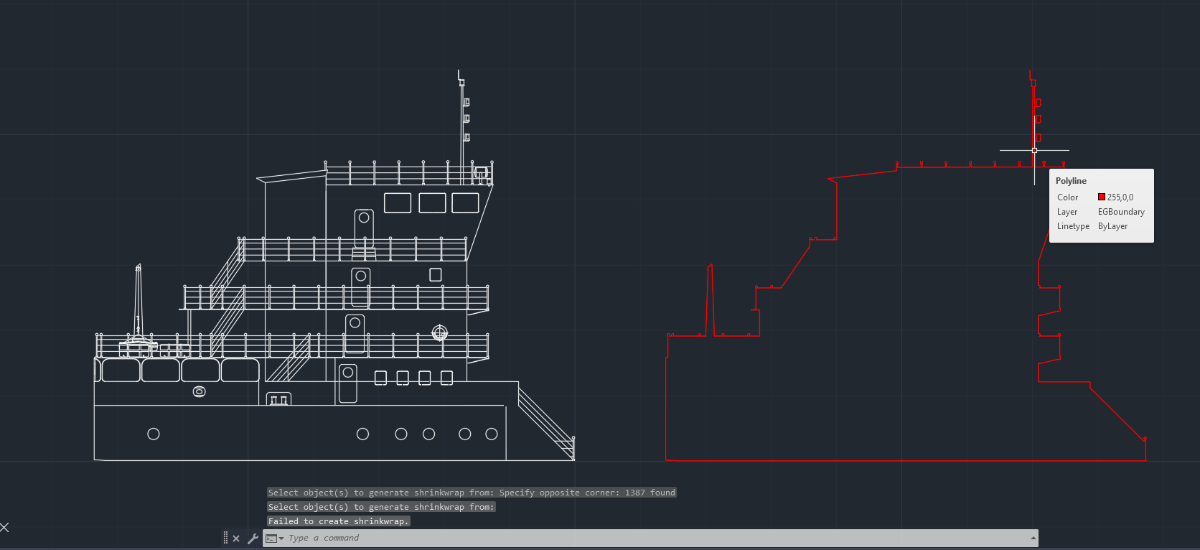The image size is (1200, 550).
Task: Click the command line drag grip handle
Action: point(225,538)
